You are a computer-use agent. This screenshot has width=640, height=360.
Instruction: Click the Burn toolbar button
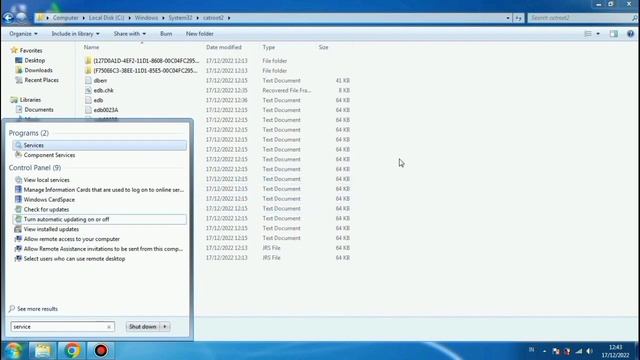tap(166, 34)
